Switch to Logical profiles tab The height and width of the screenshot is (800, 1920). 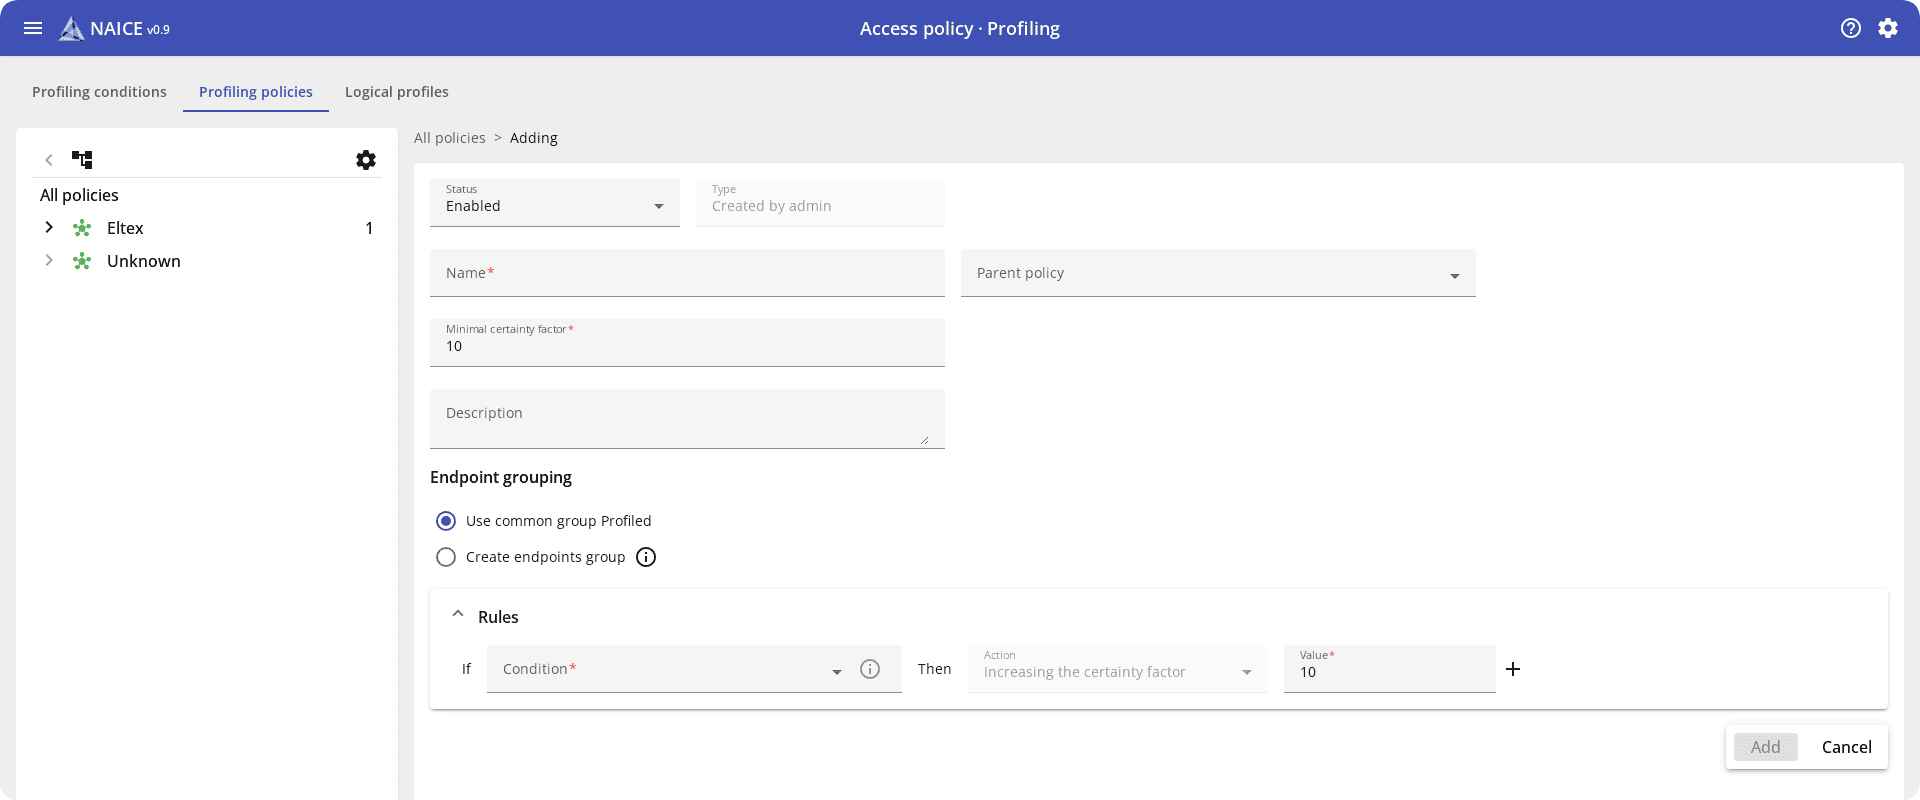[396, 92]
